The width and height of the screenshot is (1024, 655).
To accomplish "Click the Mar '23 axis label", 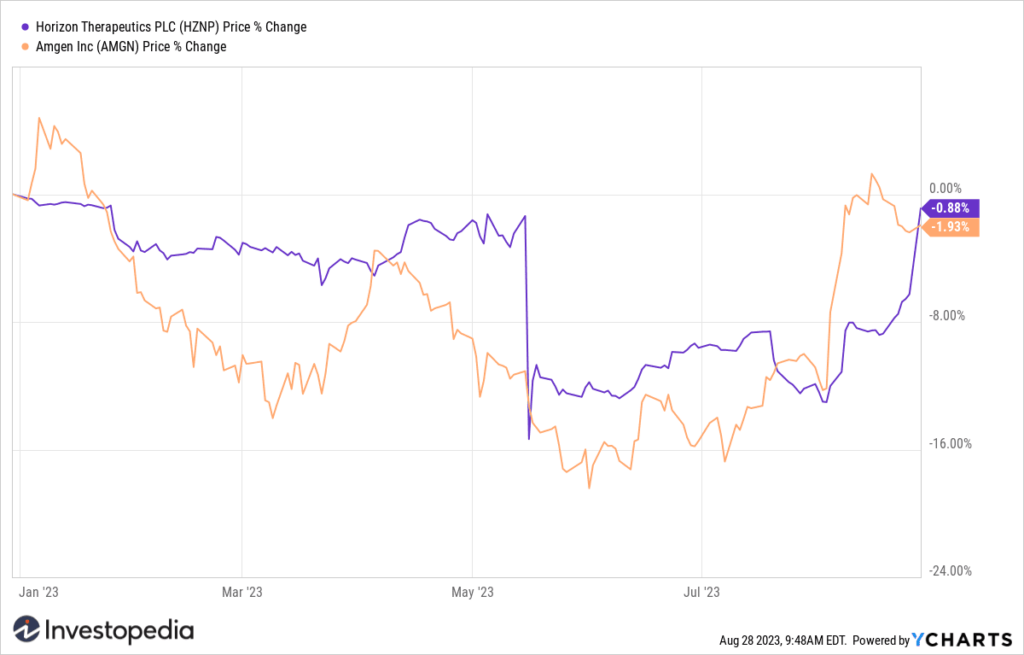I will click(242, 592).
